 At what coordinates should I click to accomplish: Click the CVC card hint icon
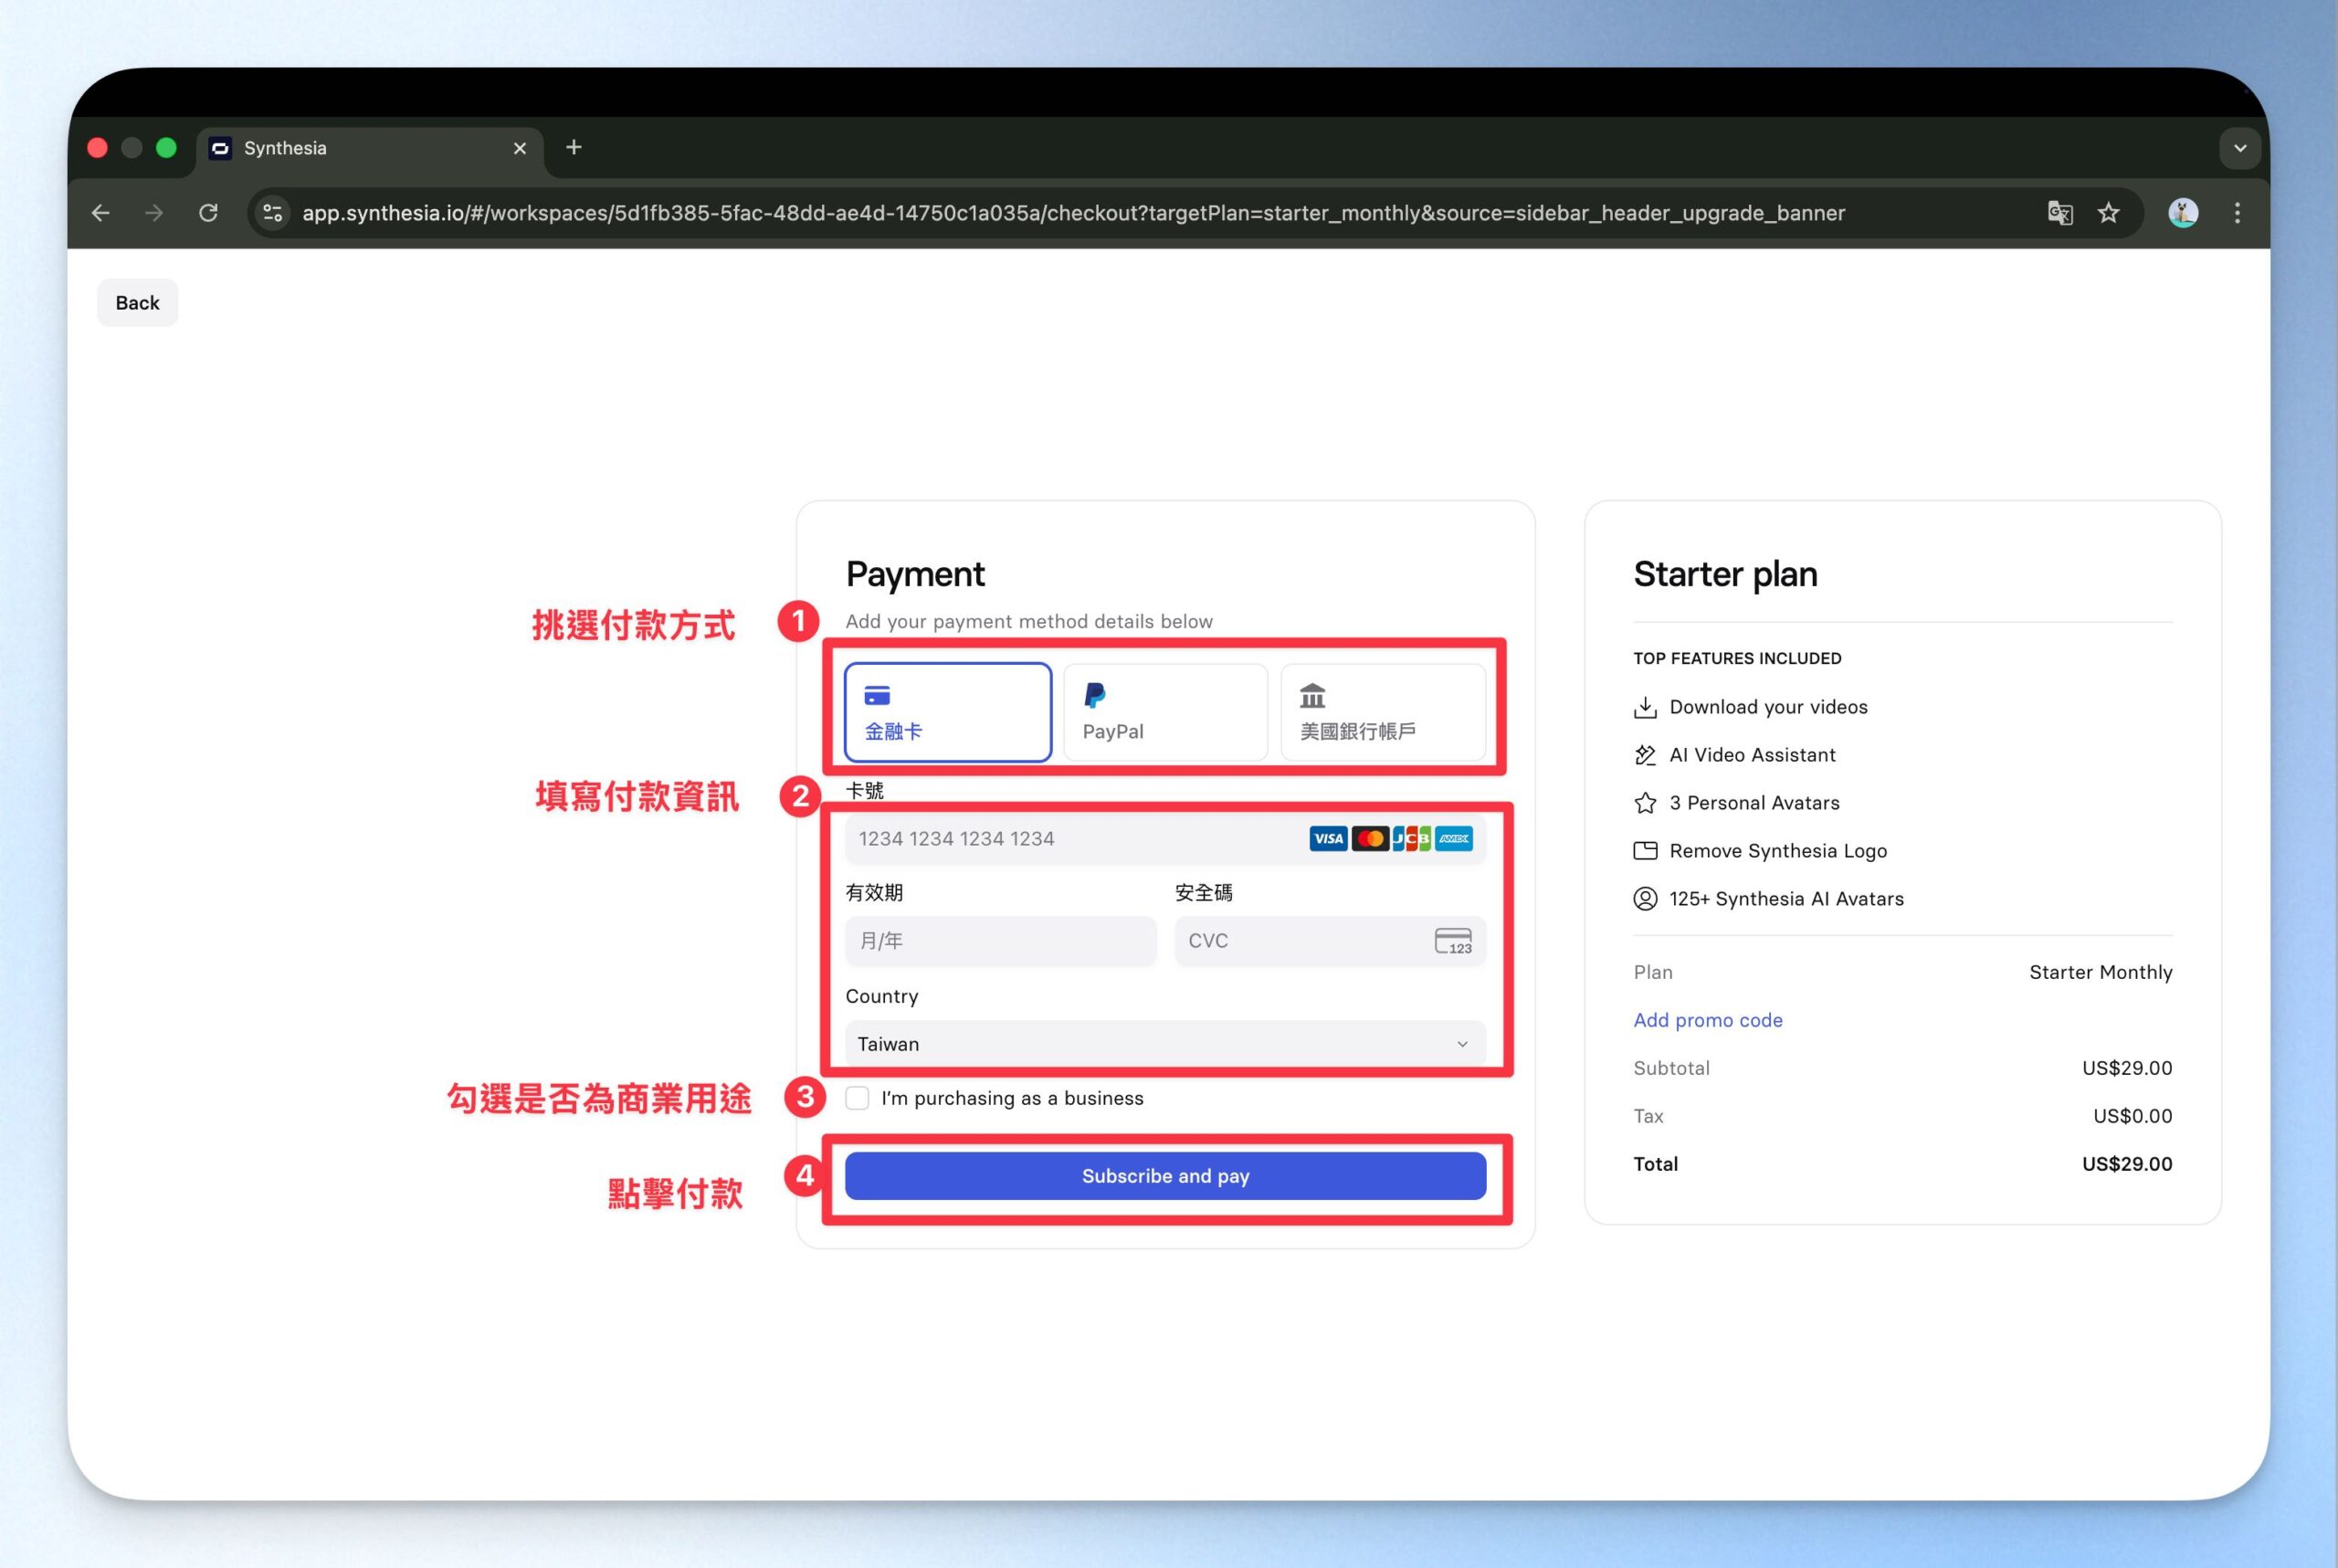click(1452, 941)
